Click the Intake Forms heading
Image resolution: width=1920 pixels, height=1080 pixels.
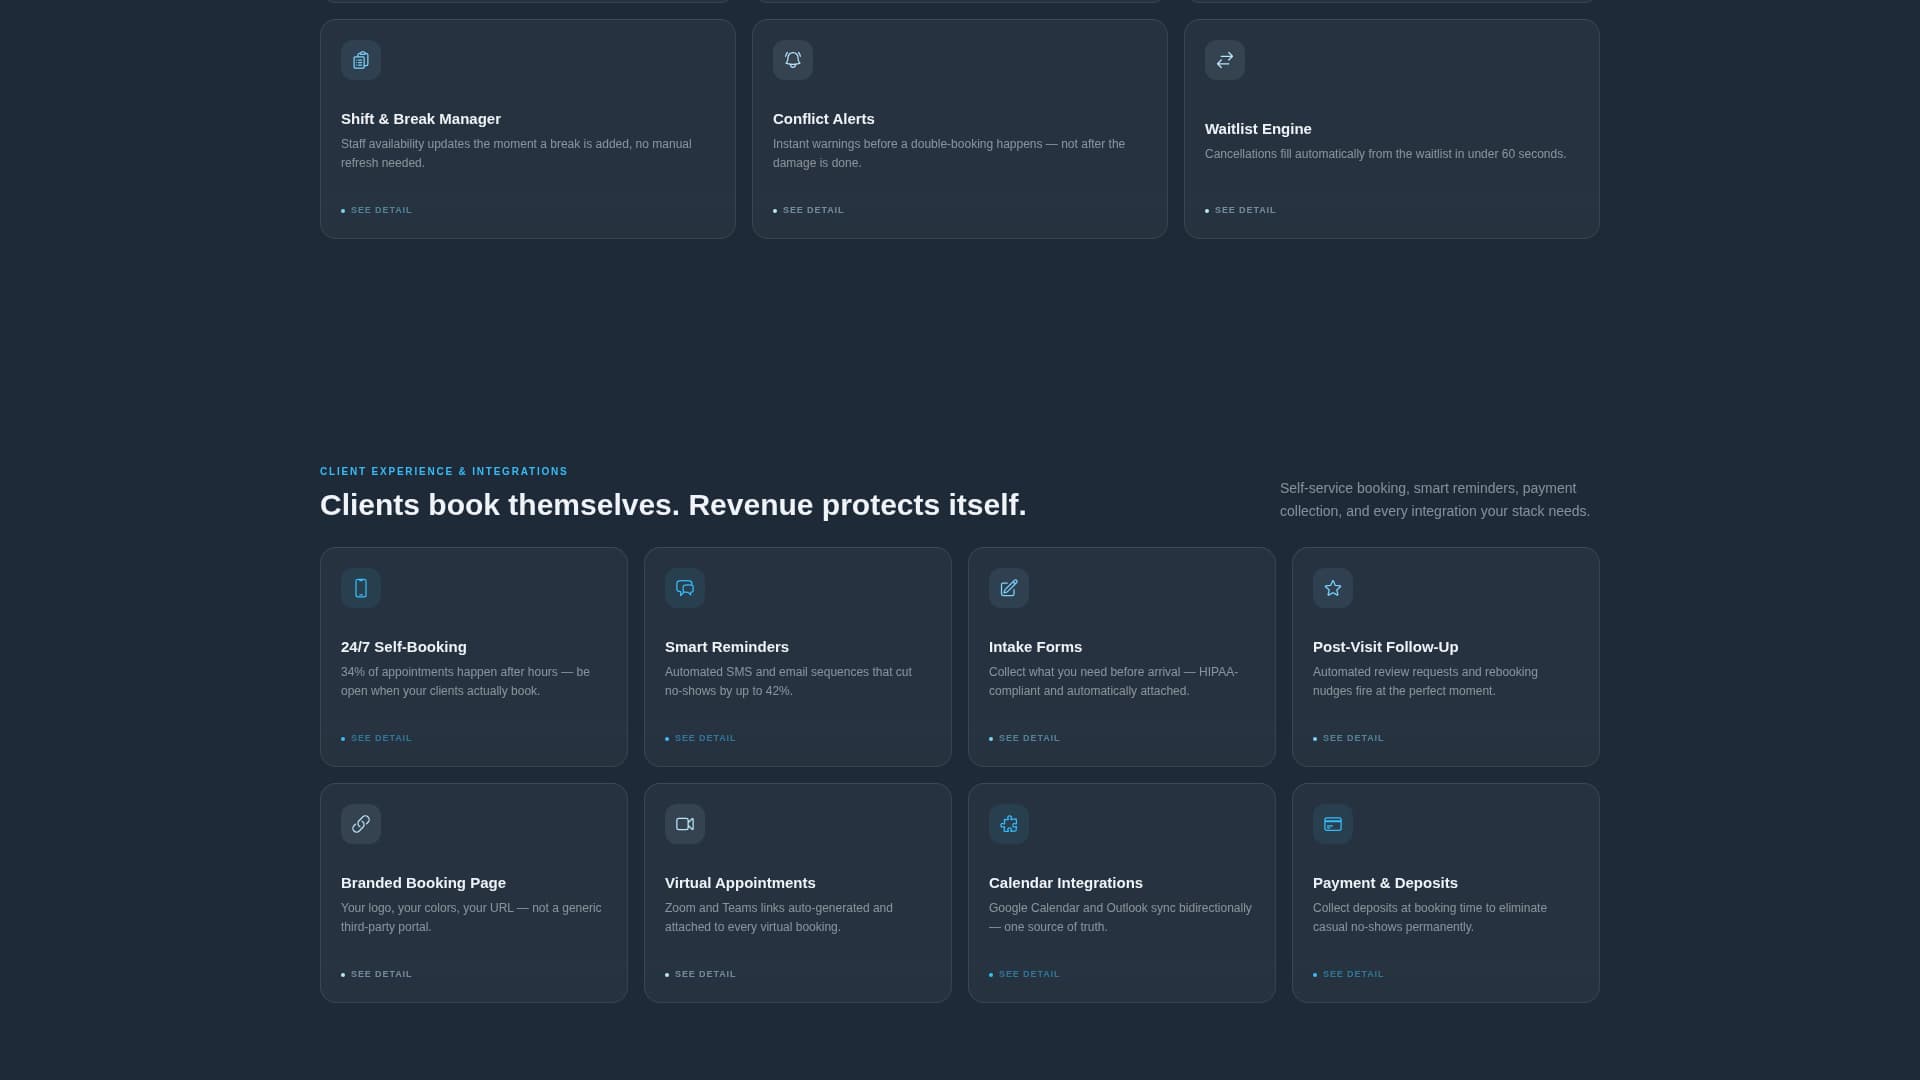tap(1035, 647)
